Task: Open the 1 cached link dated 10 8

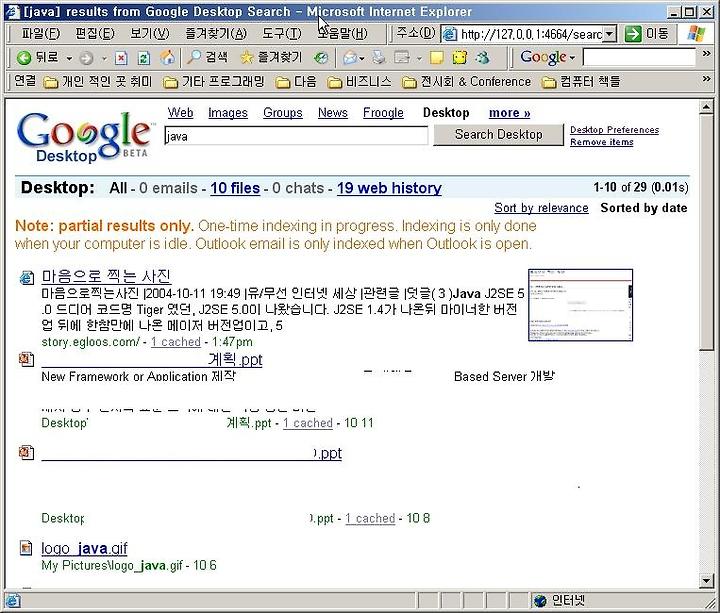Action: [370, 518]
